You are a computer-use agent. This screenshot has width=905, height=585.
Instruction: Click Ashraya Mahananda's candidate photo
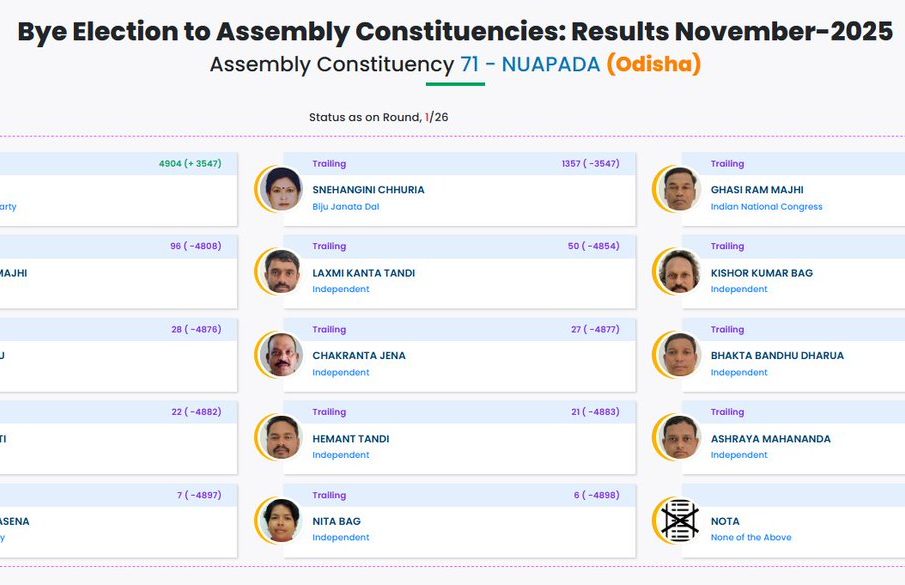[x=681, y=438]
